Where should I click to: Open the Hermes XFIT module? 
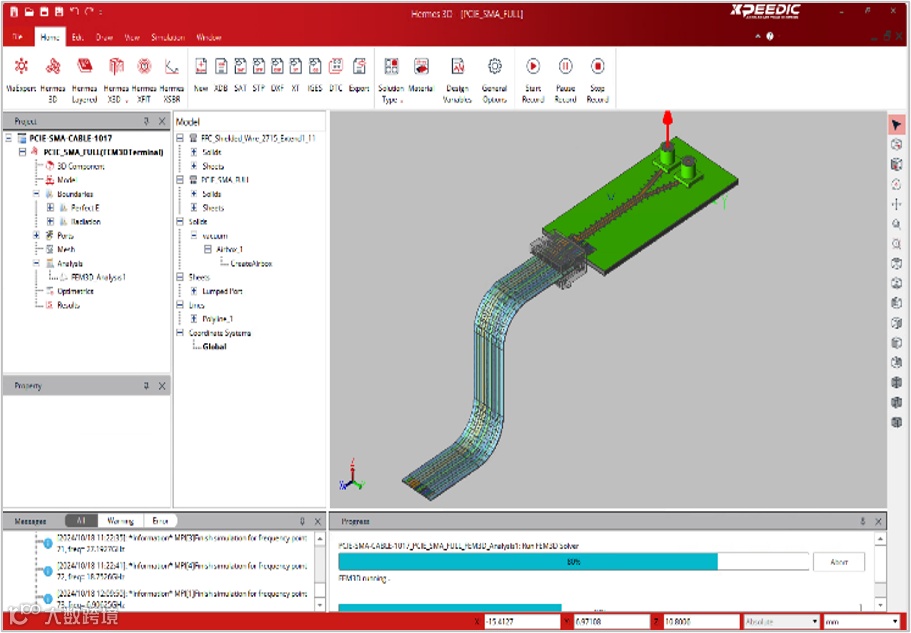tap(144, 80)
